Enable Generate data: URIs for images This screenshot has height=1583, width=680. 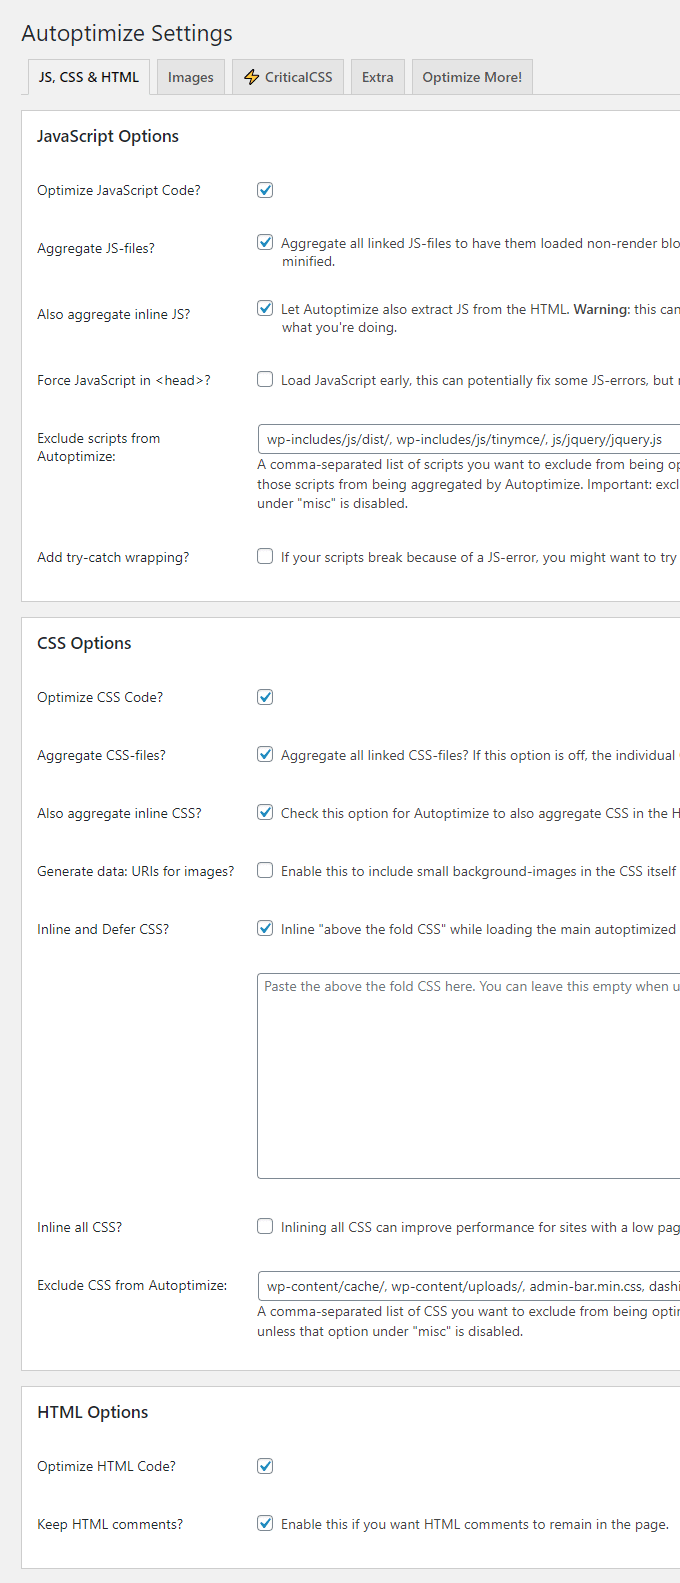pyautogui.click(x=265, y=870)
